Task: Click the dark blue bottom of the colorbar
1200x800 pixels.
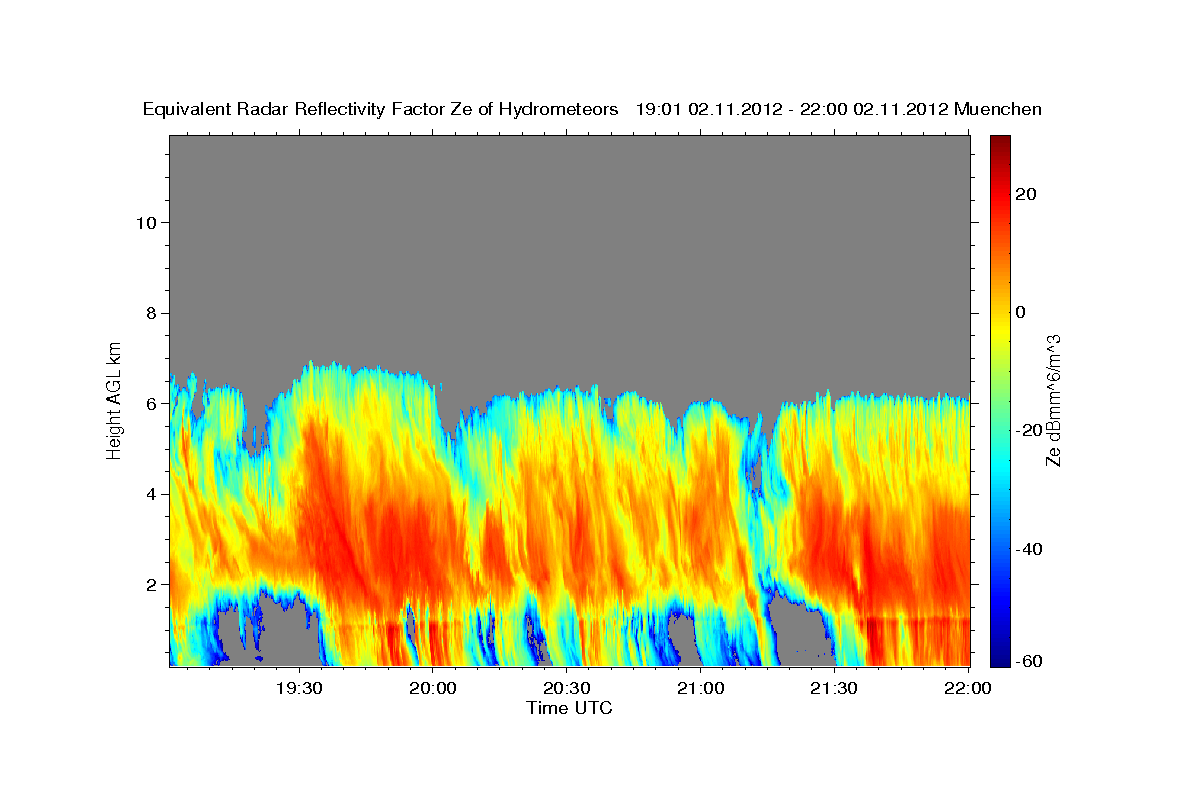Action: pos(999,660)
